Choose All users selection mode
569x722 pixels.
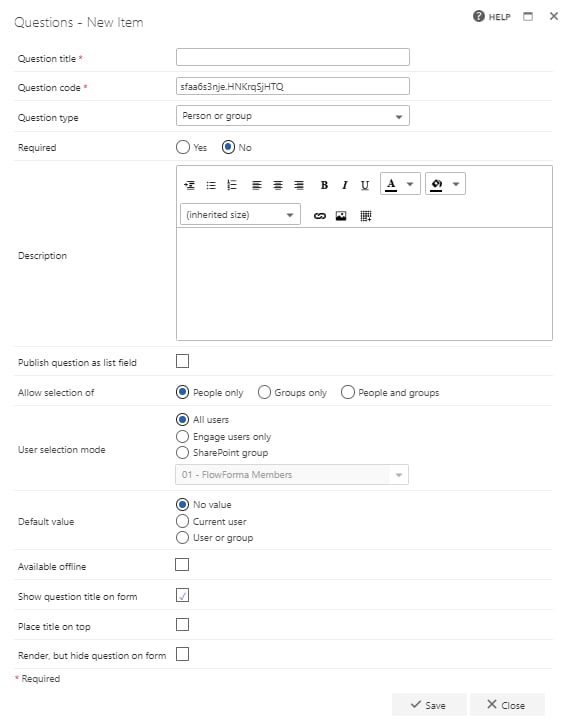(x=183, y=419)
